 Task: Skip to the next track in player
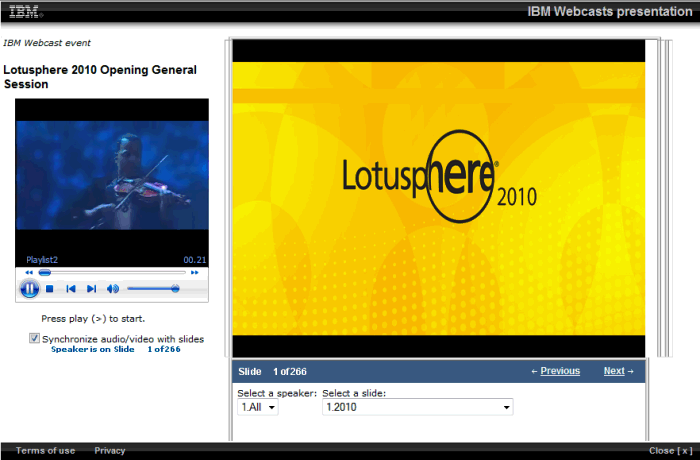coord(91,289)
